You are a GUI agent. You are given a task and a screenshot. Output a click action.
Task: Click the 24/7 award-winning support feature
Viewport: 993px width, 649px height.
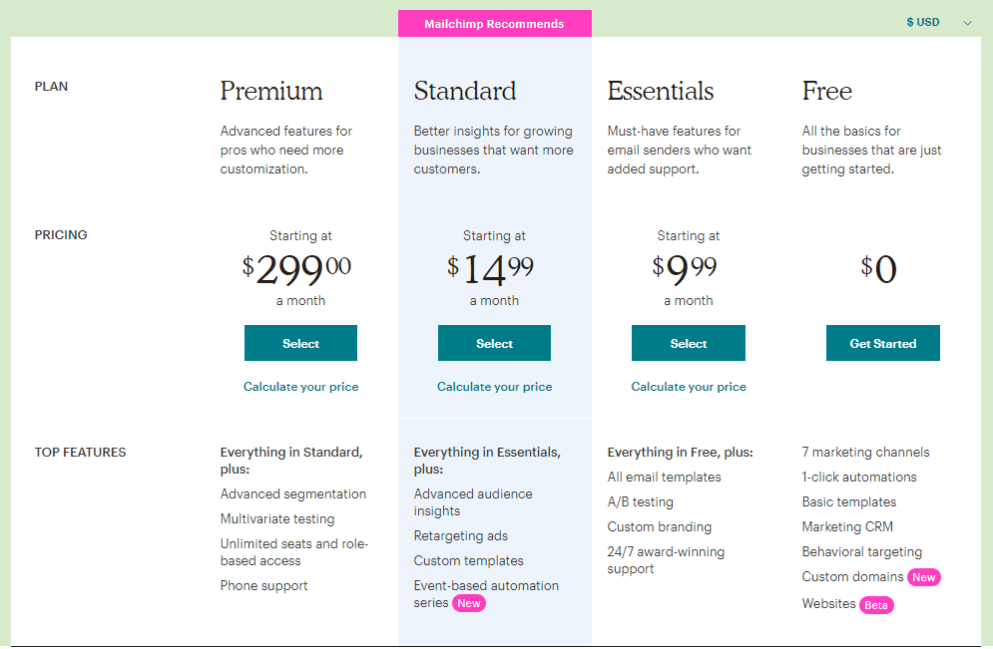(663, 560)
